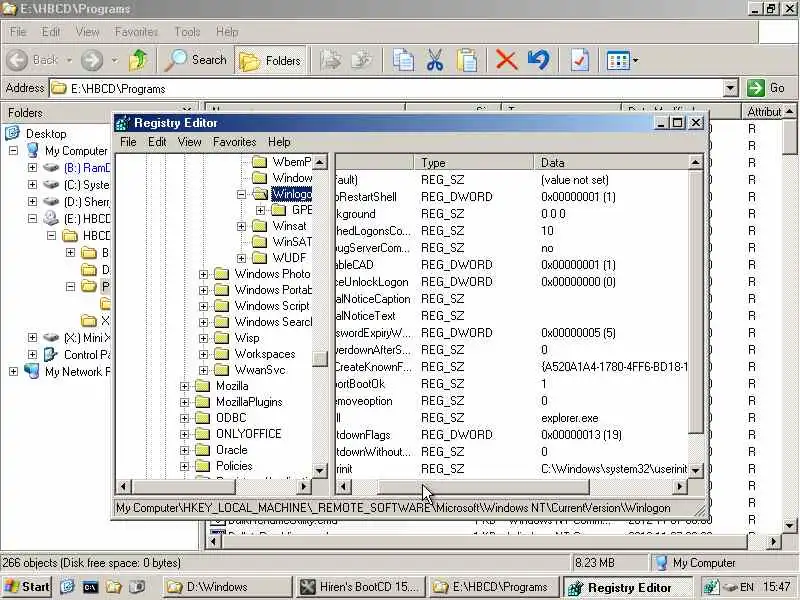Click the blue Undo arrow icon
This screenshot has height=600, width=800.
(x=539, y=60)
